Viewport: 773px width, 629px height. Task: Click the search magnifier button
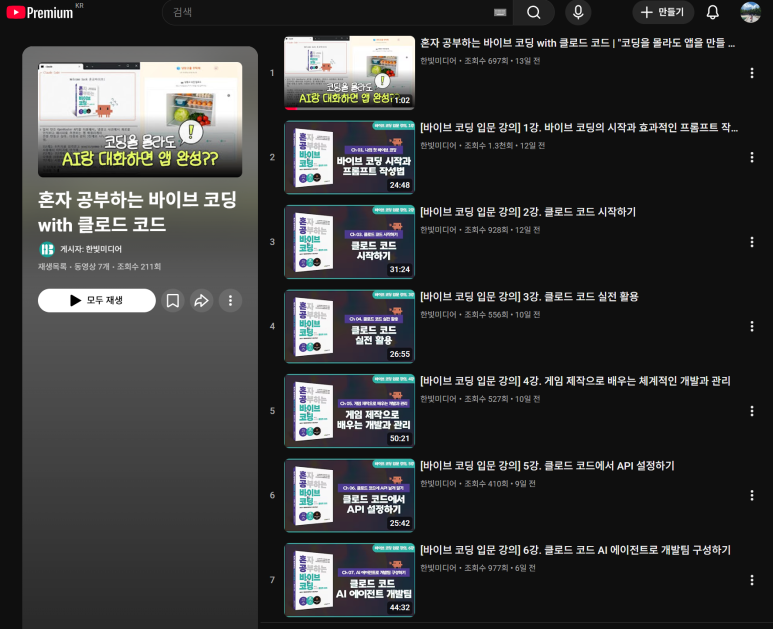533,12
